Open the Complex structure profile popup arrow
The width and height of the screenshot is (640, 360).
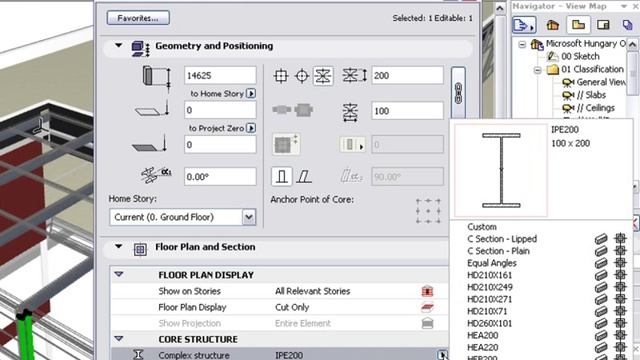[442, 355]
